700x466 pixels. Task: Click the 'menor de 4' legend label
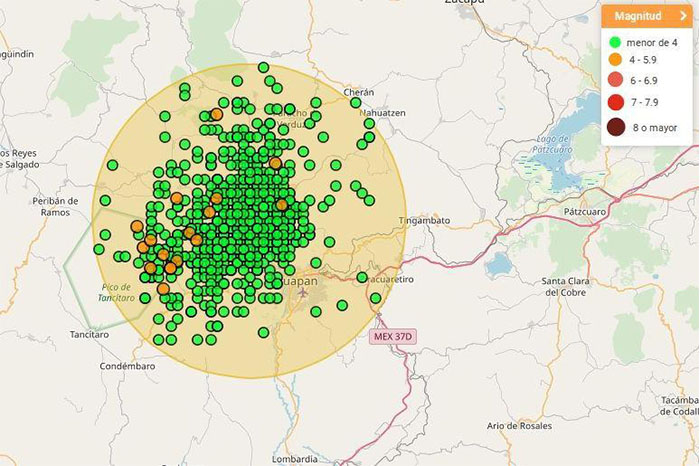[x=652, y=42]
